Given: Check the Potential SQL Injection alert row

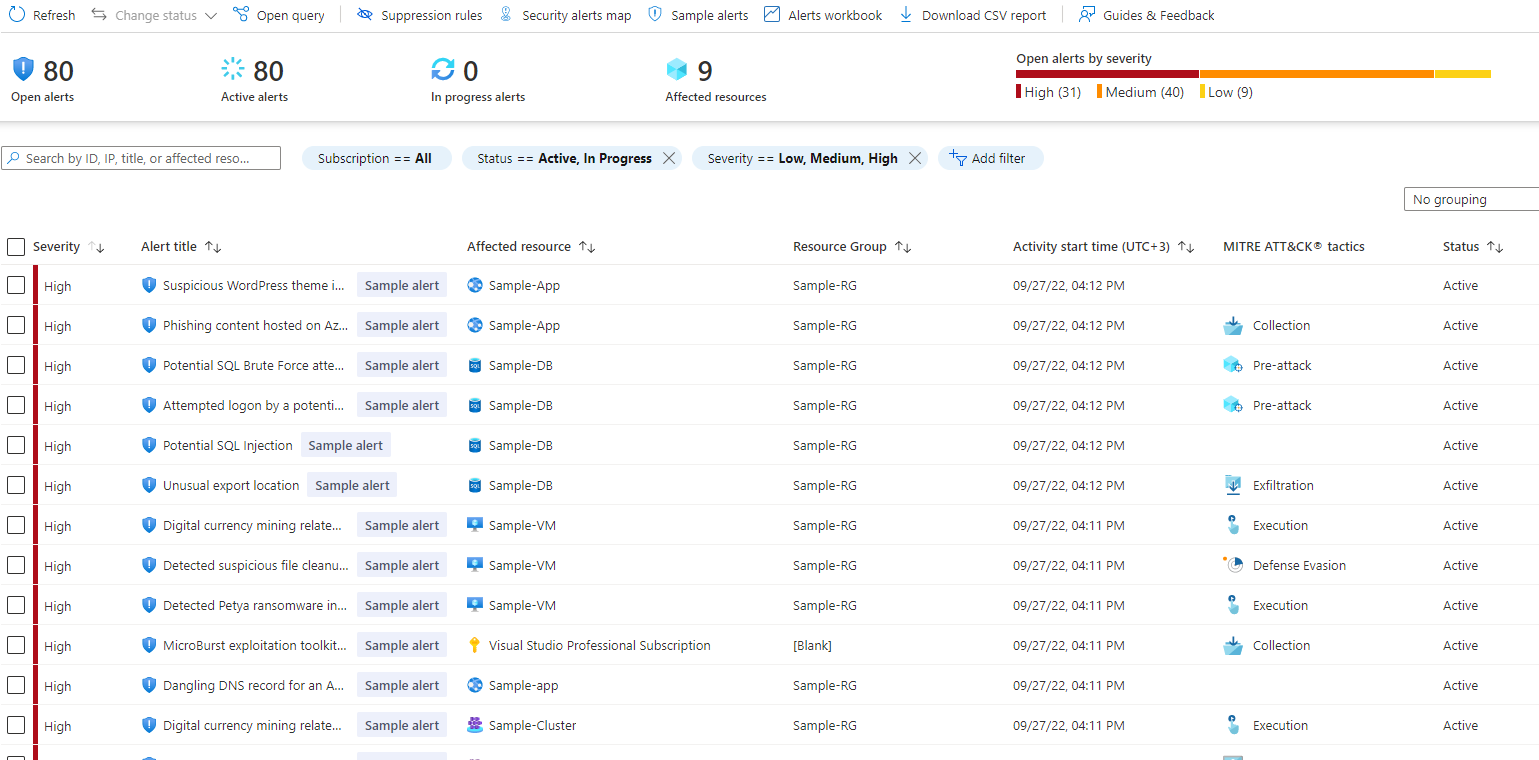Looking at the screenshot, I should 16,446.
